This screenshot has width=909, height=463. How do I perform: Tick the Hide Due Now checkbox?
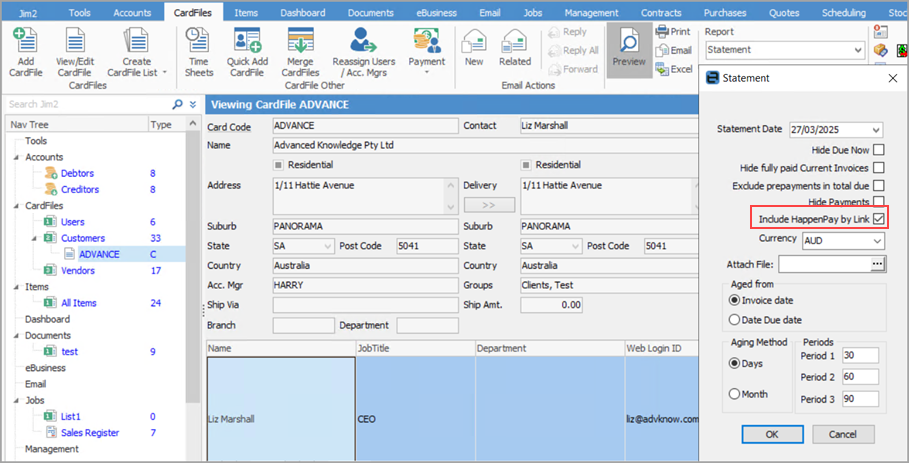click(x=879, y=150)
